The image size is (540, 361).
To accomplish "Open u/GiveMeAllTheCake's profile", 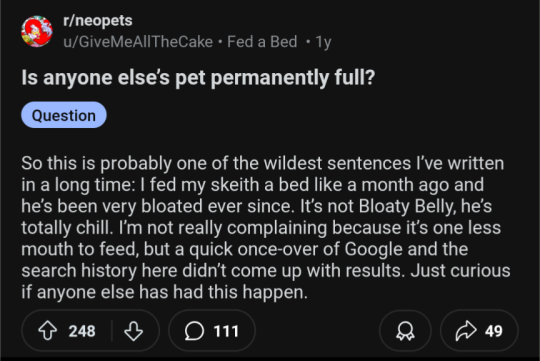I will pos(138,42).
